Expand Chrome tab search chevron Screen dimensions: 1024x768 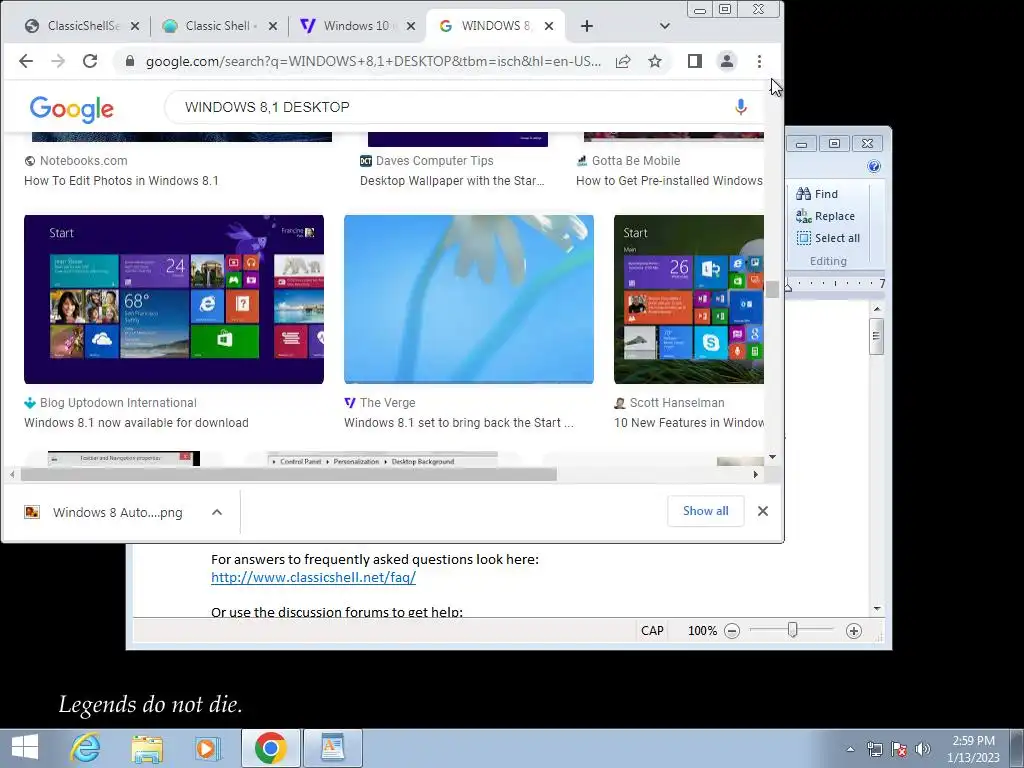664,26
